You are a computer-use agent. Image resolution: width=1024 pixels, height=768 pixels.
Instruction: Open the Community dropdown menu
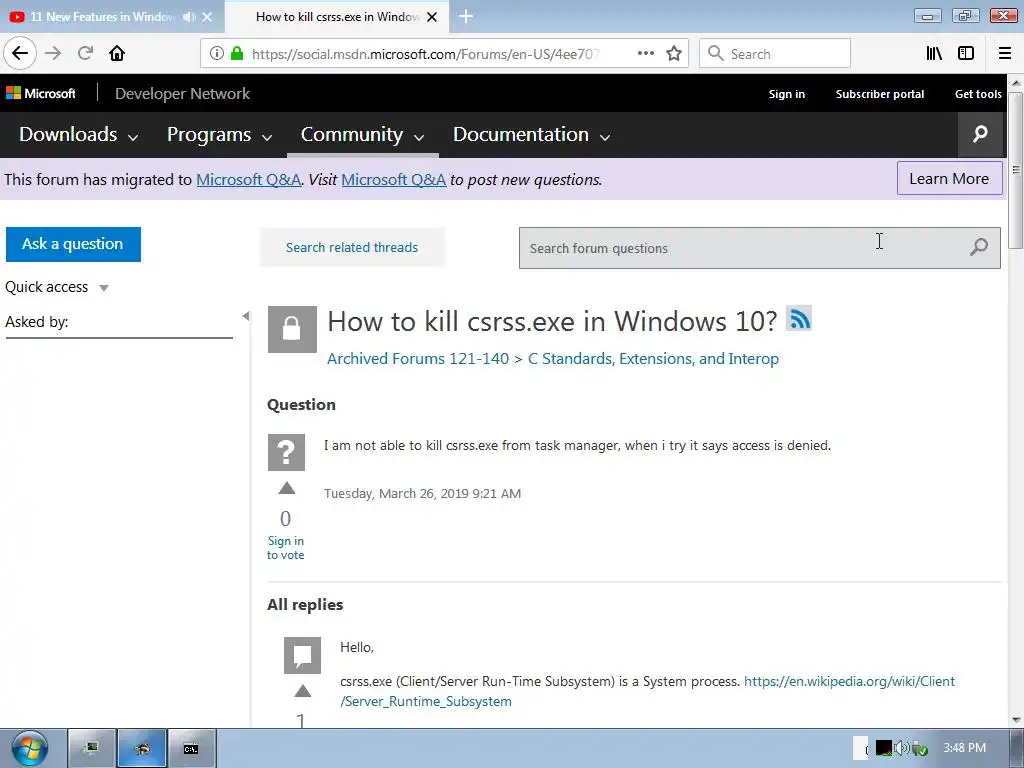click(362, 135)
